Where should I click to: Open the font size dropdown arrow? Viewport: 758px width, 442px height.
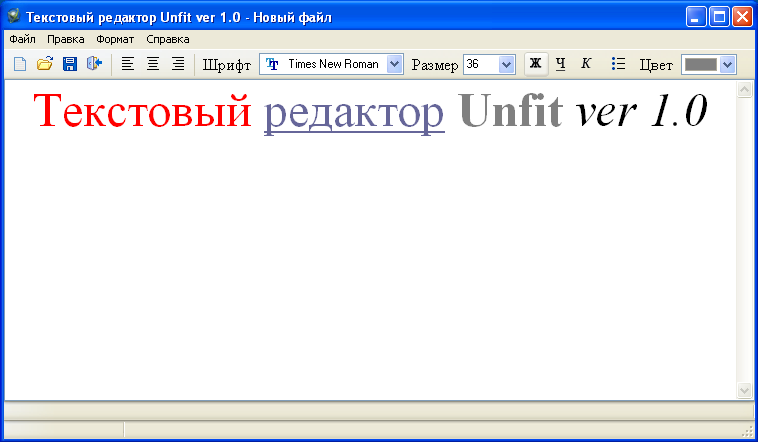(506, 64)
